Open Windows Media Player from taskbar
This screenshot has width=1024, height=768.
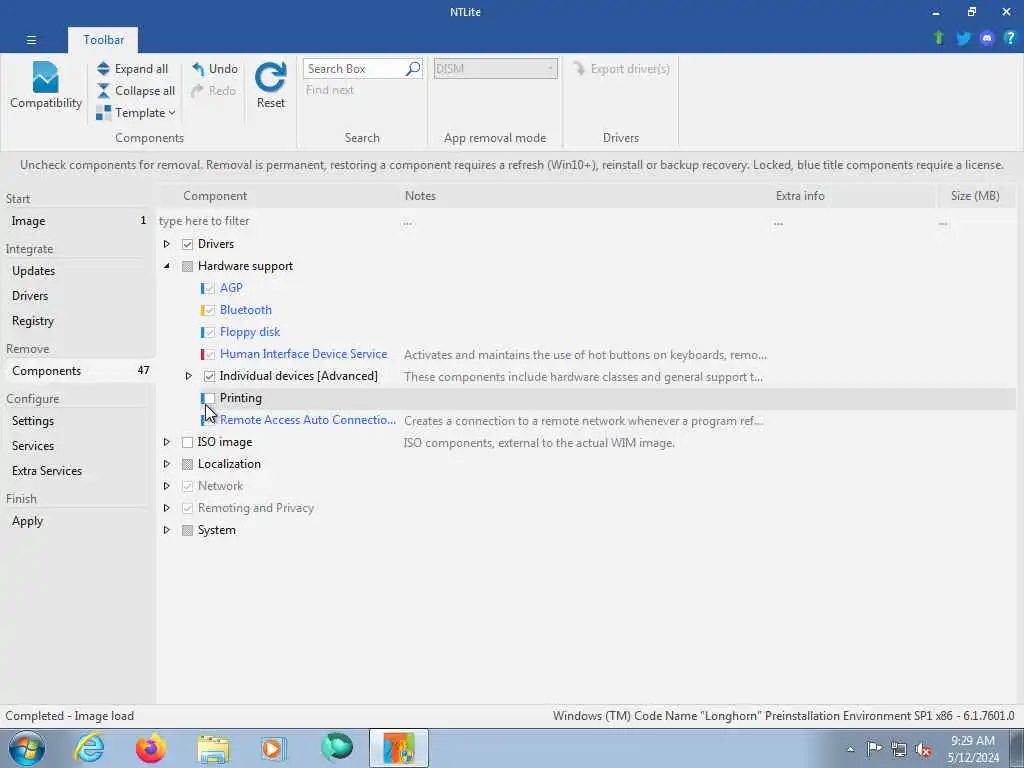pos(274,748)
